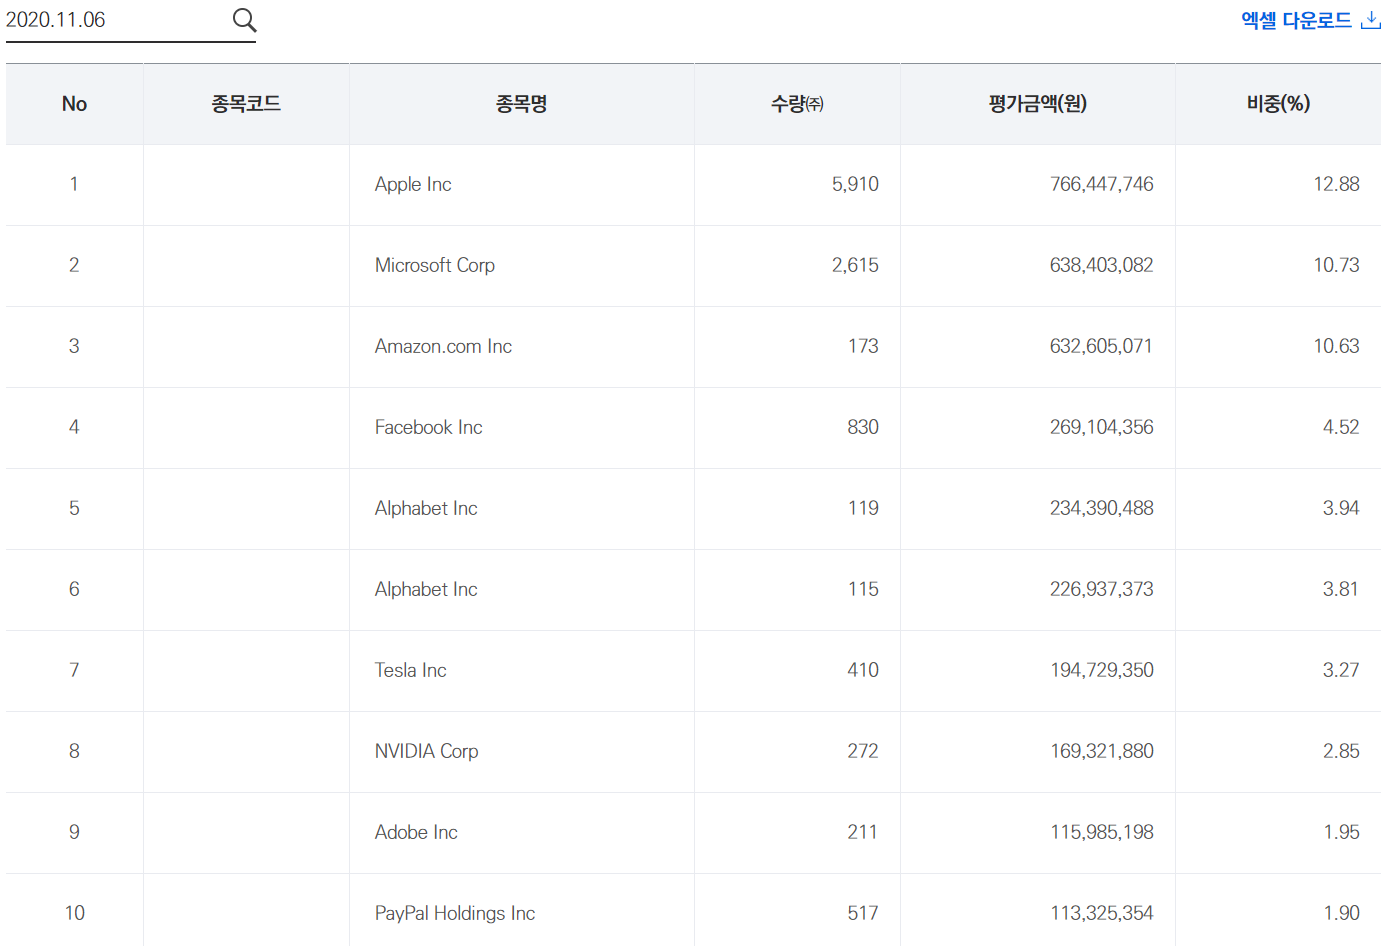Click the valuation 115,985,198
The image size is (1392, 946).
point(1101,832)
